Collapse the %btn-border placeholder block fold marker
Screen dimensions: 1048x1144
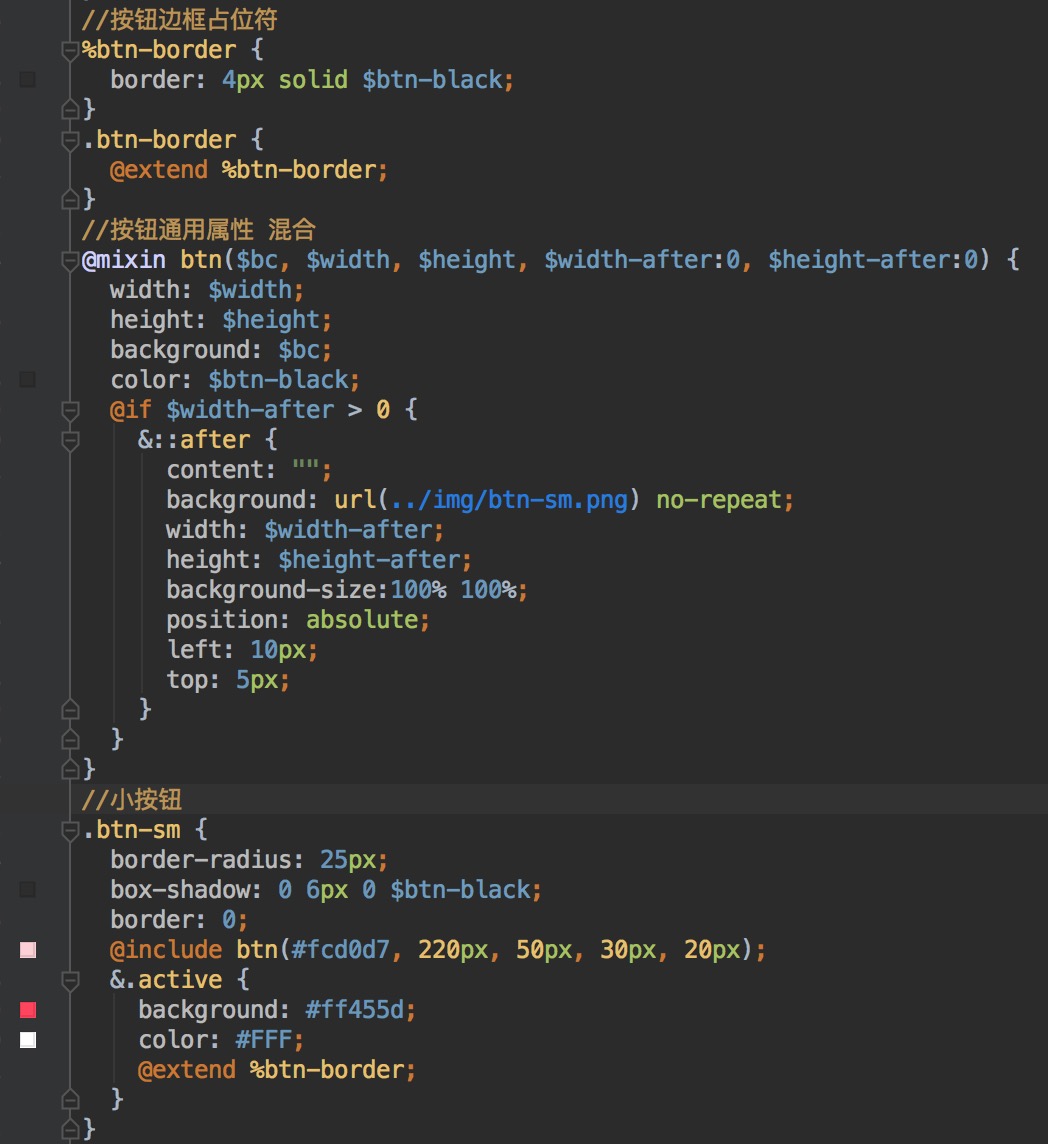[x=70, y=51]
